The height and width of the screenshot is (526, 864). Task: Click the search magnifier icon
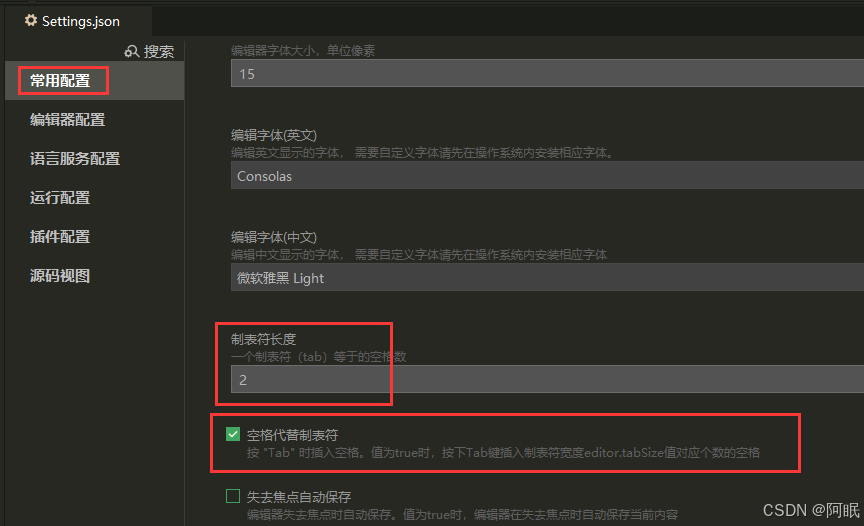pyautogui.click(x=132, y=51)
